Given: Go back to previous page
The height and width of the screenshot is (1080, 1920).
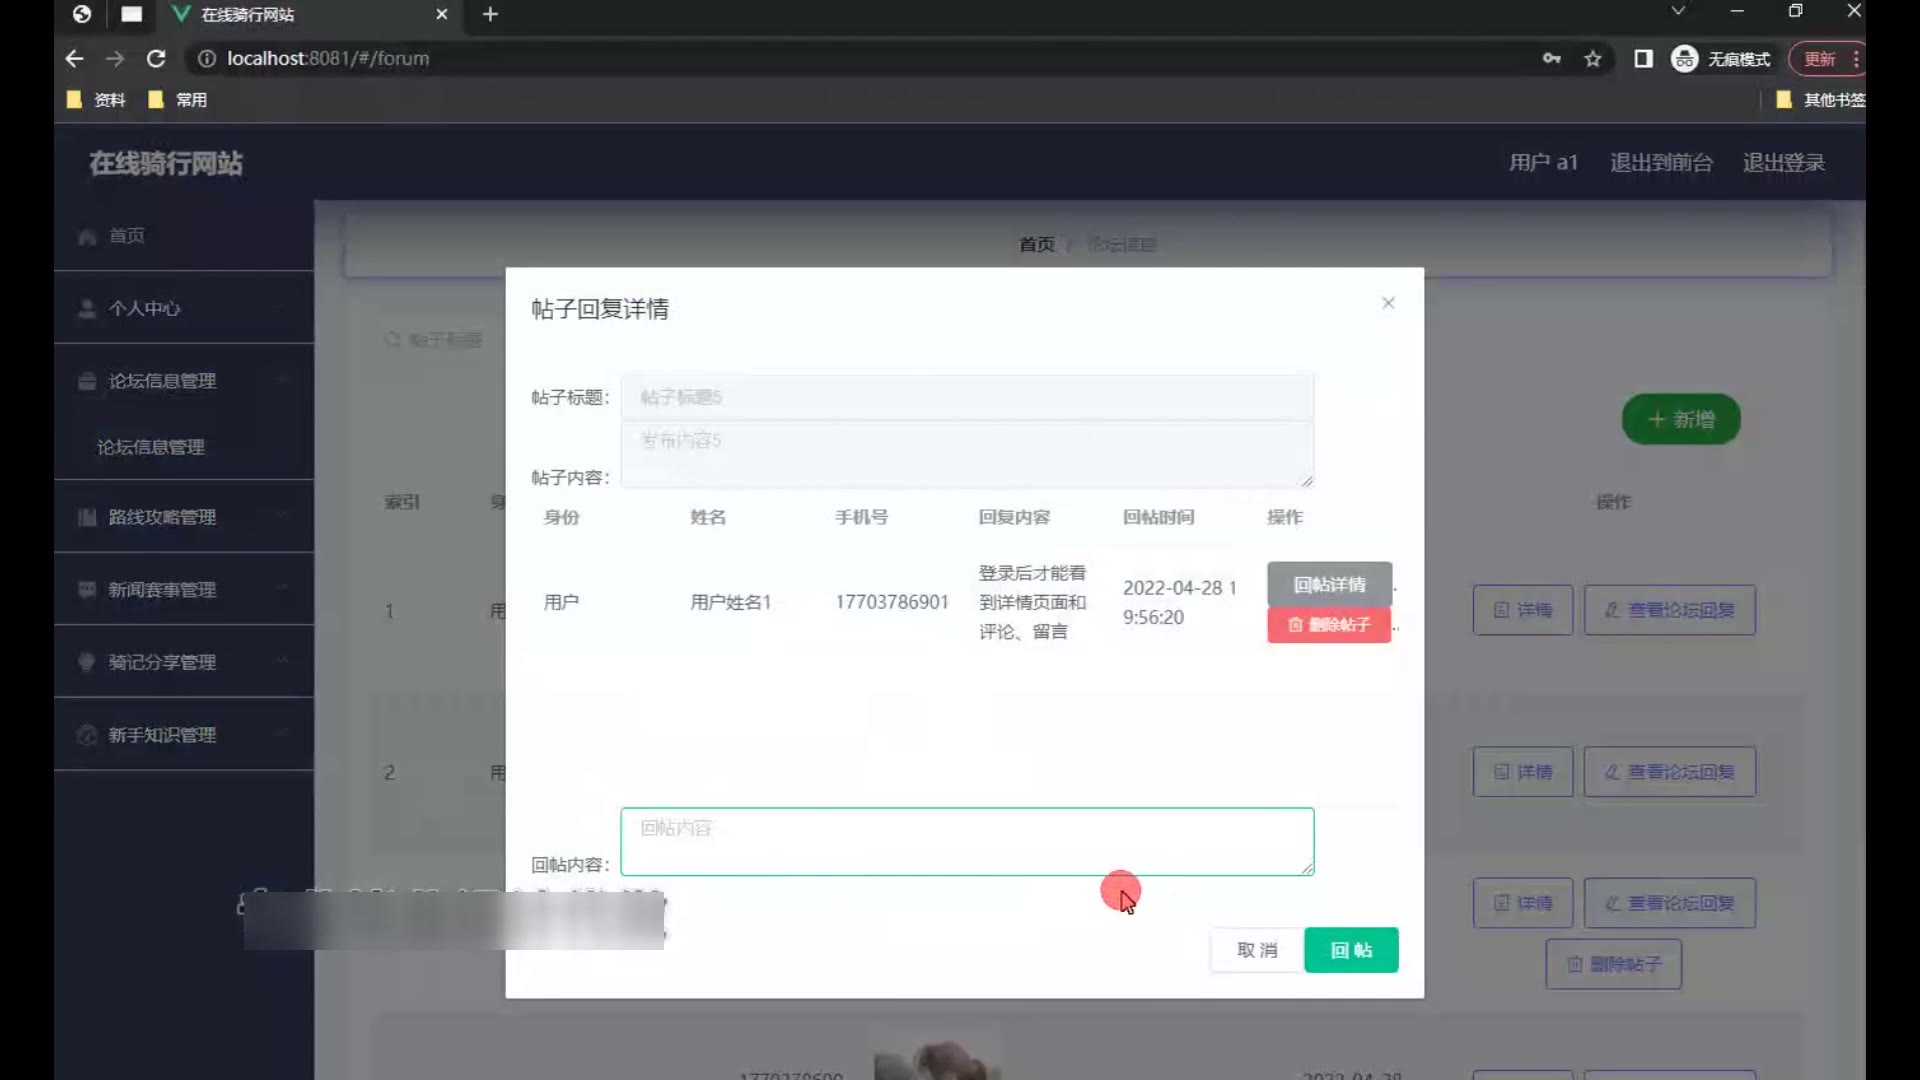Looking at the screenshot, I should click(x=74, y=59).
